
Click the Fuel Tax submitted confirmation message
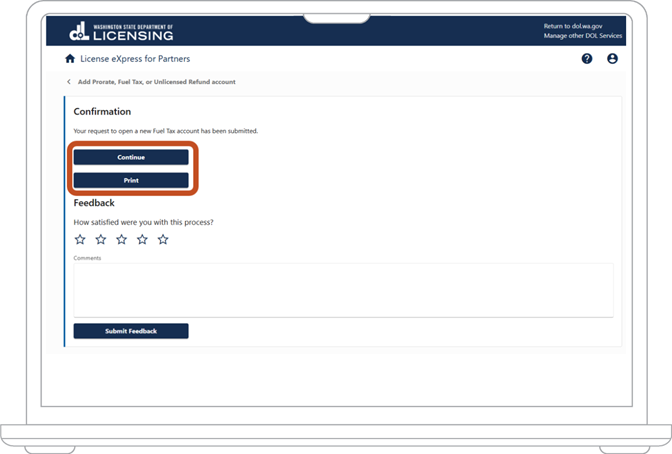(x=165, y=131)
